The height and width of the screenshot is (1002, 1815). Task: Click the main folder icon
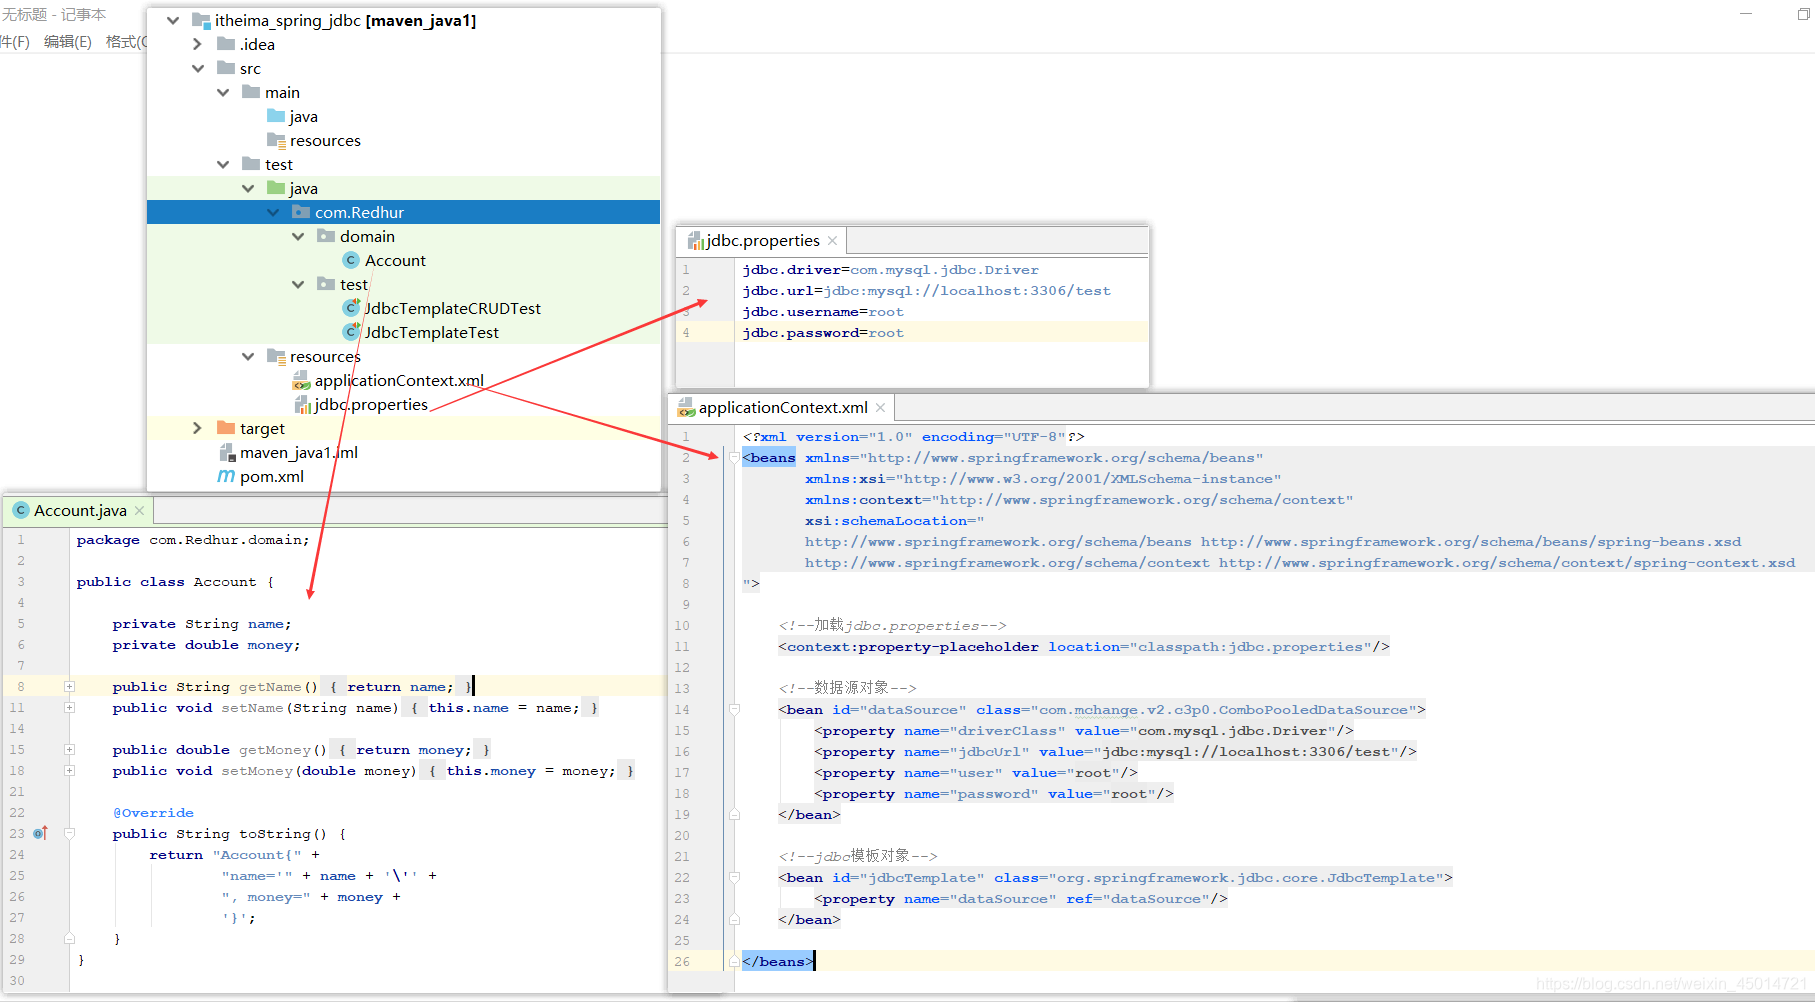point(251,92)
